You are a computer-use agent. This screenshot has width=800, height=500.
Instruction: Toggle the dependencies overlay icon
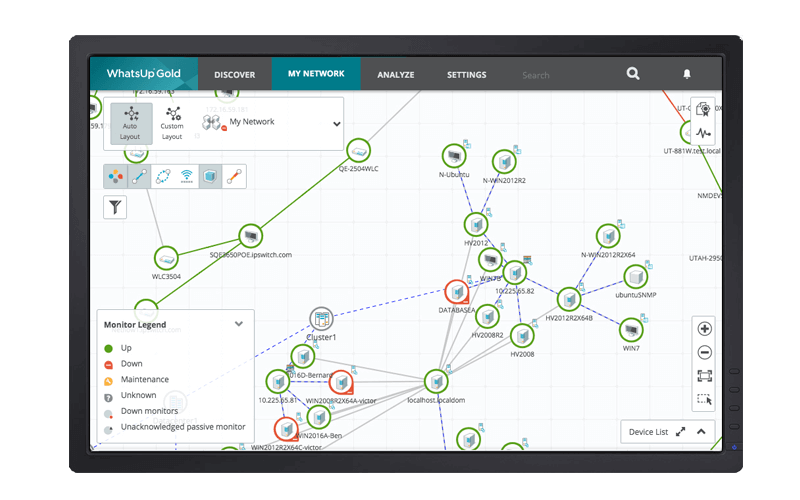163,177
